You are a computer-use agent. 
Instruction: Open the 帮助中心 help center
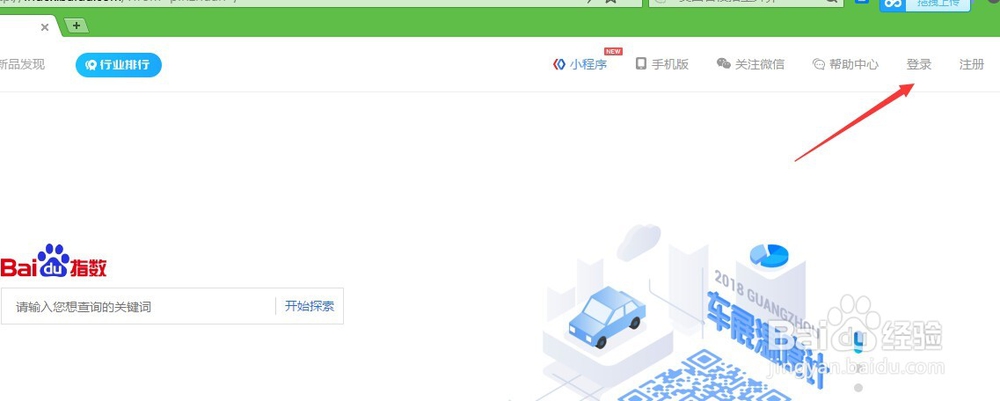(853, 64)
